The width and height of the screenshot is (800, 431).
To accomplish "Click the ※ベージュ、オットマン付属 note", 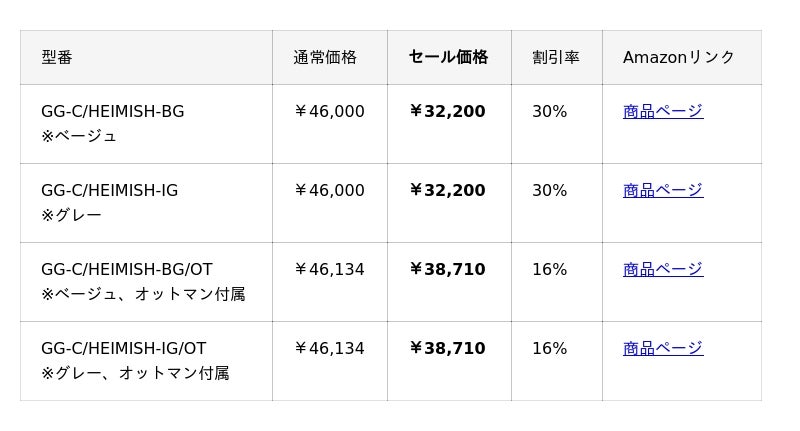I will pos(143,294).
